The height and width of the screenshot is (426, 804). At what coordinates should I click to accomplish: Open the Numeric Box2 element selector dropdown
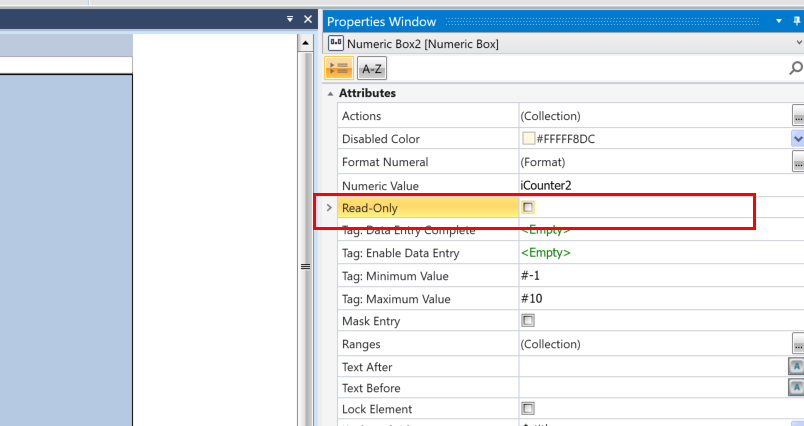[x=798, y=44]
